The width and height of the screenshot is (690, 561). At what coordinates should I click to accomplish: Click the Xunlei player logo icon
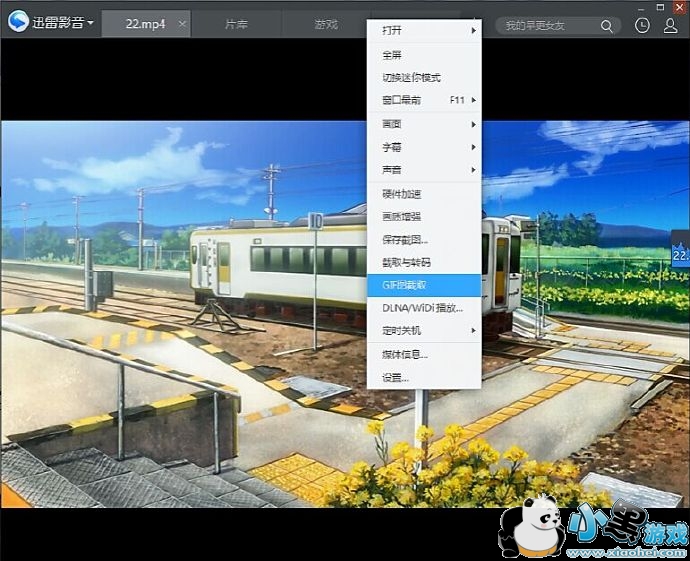click(x=18, y=21)
